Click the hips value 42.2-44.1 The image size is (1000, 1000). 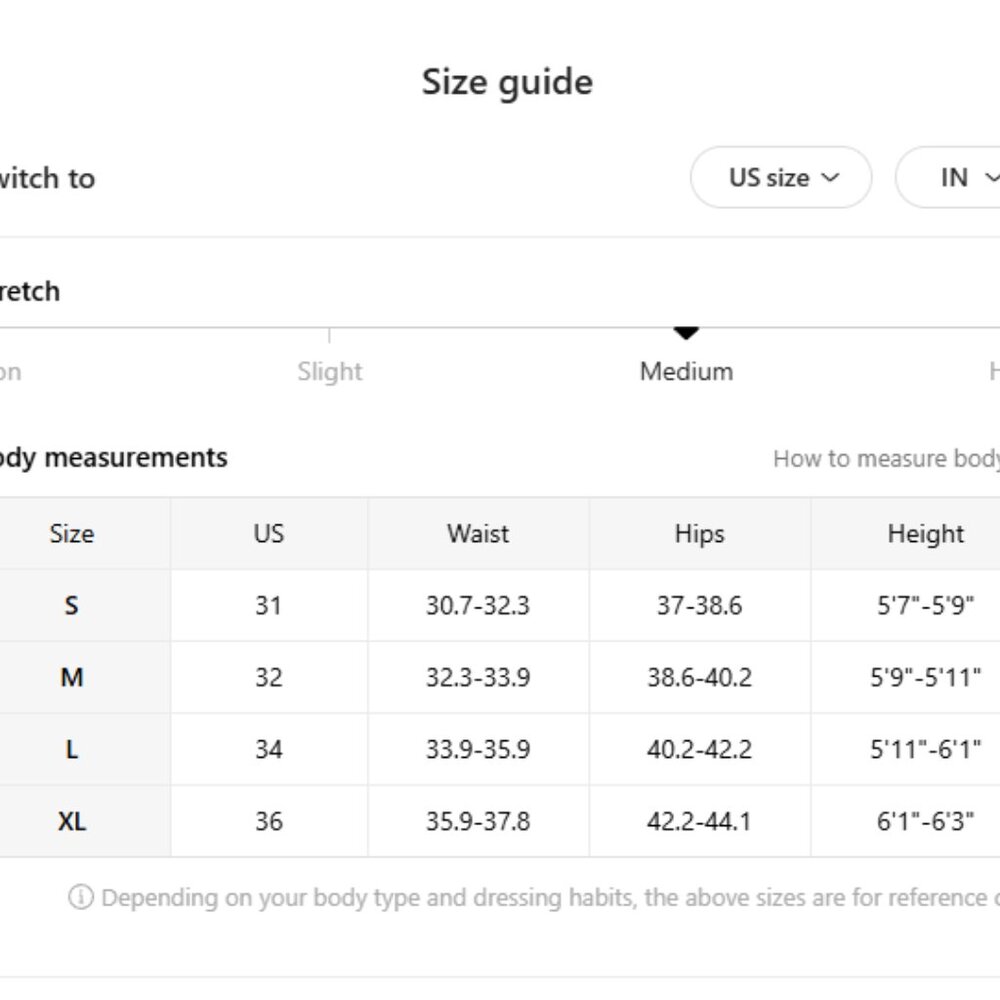700,821
